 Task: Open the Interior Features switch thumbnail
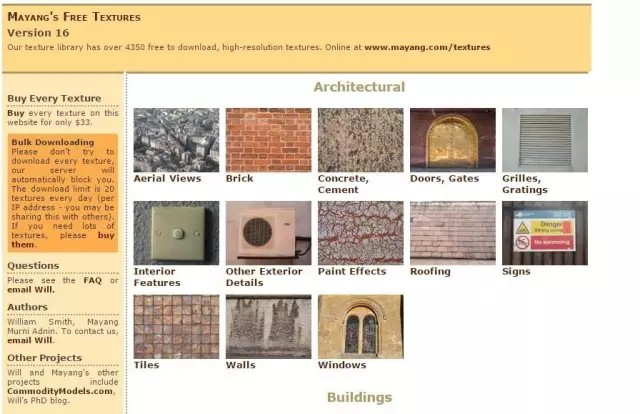coord(176,233)
